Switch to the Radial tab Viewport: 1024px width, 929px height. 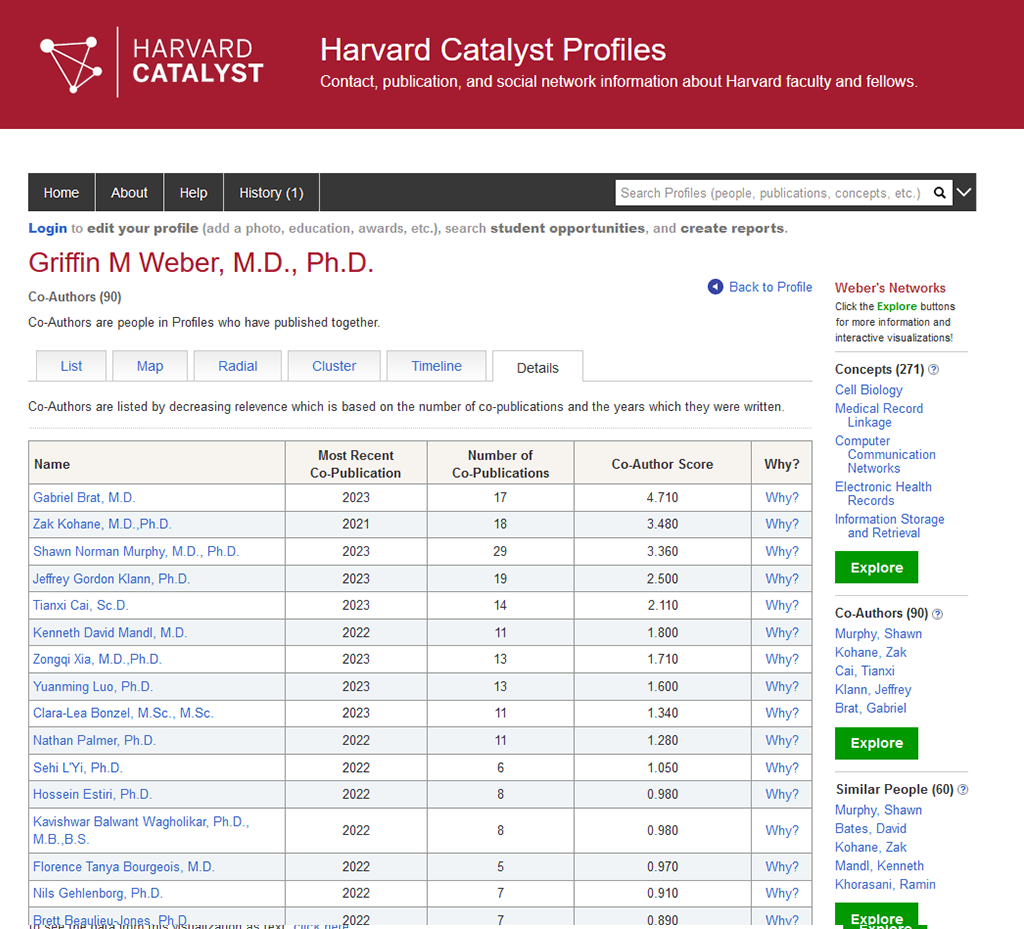(238, 366)
